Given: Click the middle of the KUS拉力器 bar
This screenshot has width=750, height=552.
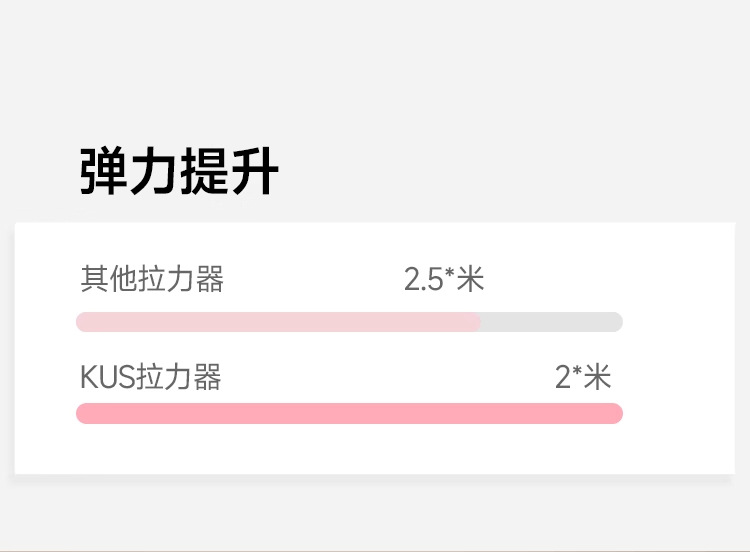Looking at the screenshot, I should (x=349, y=413).
